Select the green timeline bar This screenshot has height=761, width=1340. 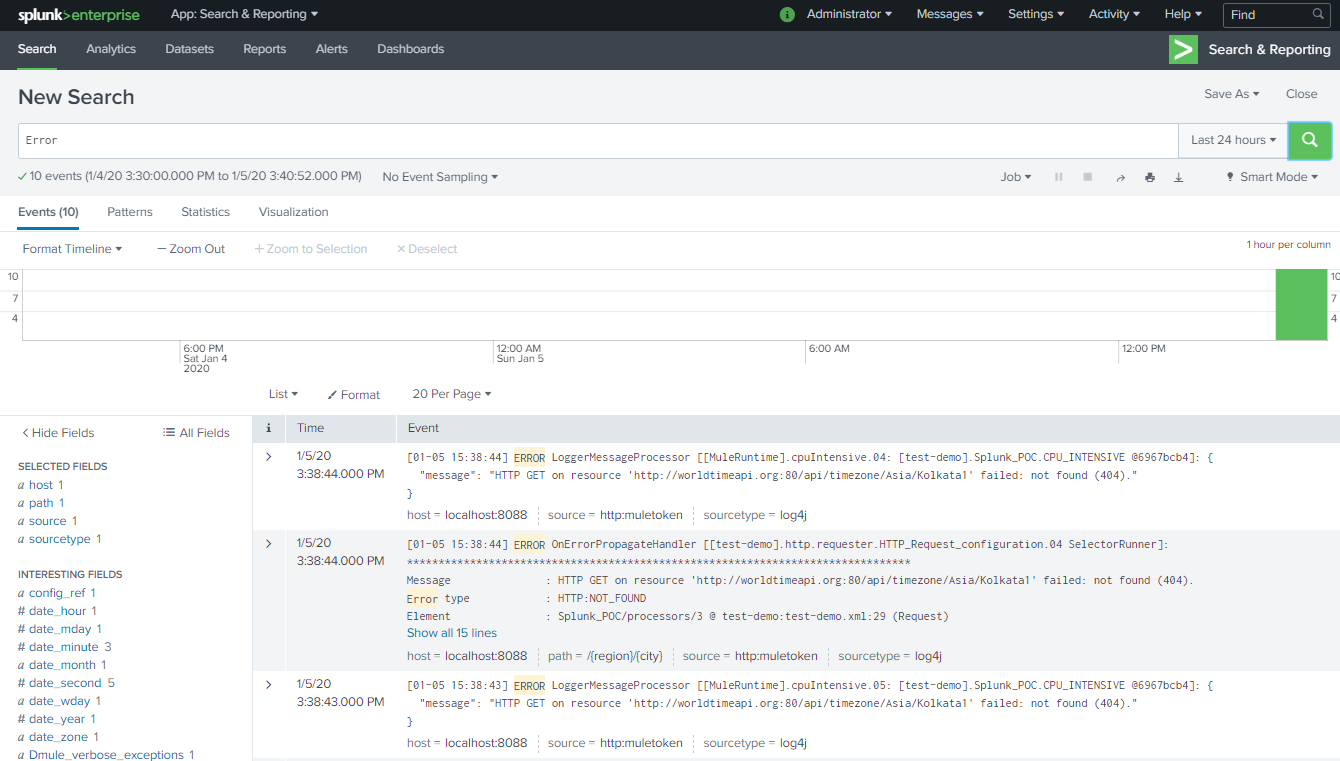1300,305
